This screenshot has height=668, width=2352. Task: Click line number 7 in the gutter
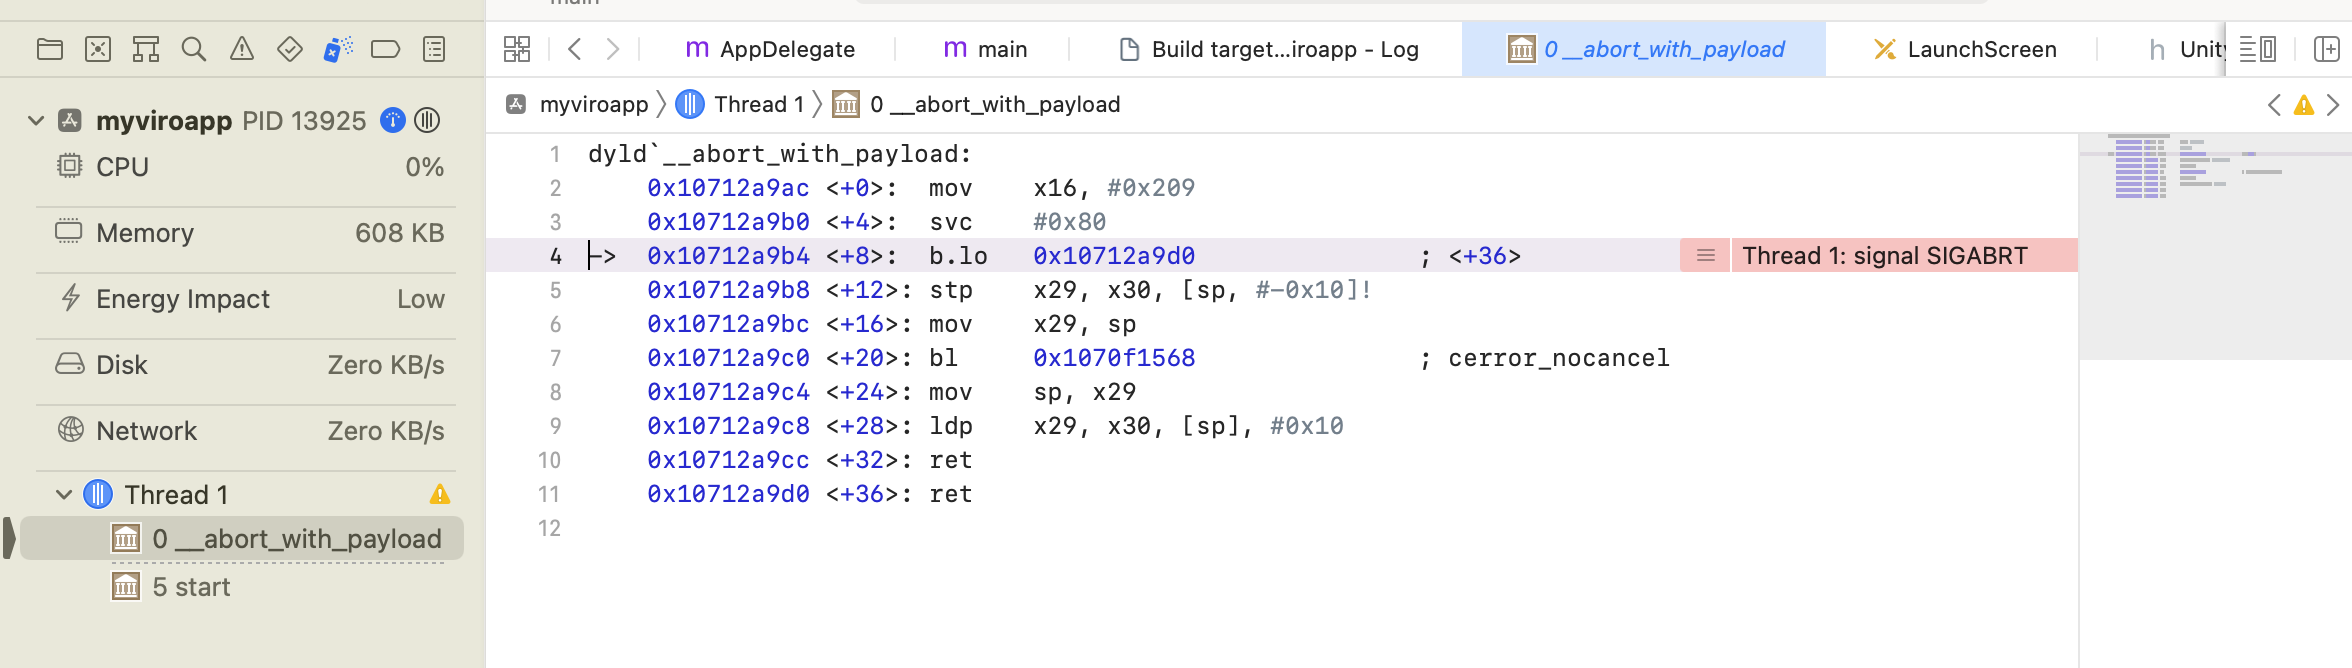point(555,358)
